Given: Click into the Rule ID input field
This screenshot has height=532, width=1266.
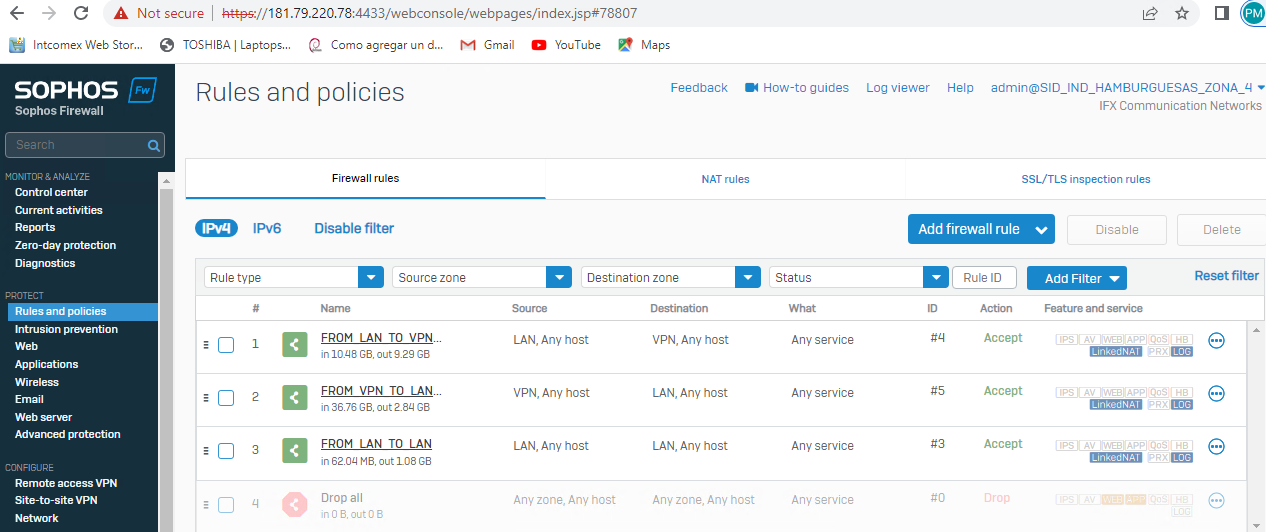Looking at the screenshot, I should pos(983,278).
